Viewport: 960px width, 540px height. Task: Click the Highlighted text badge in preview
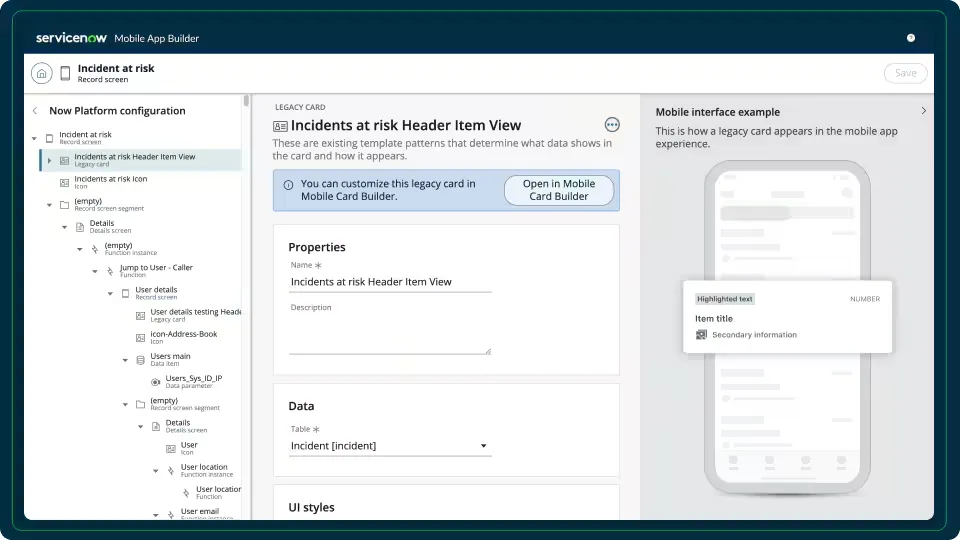tap(725, 299)
